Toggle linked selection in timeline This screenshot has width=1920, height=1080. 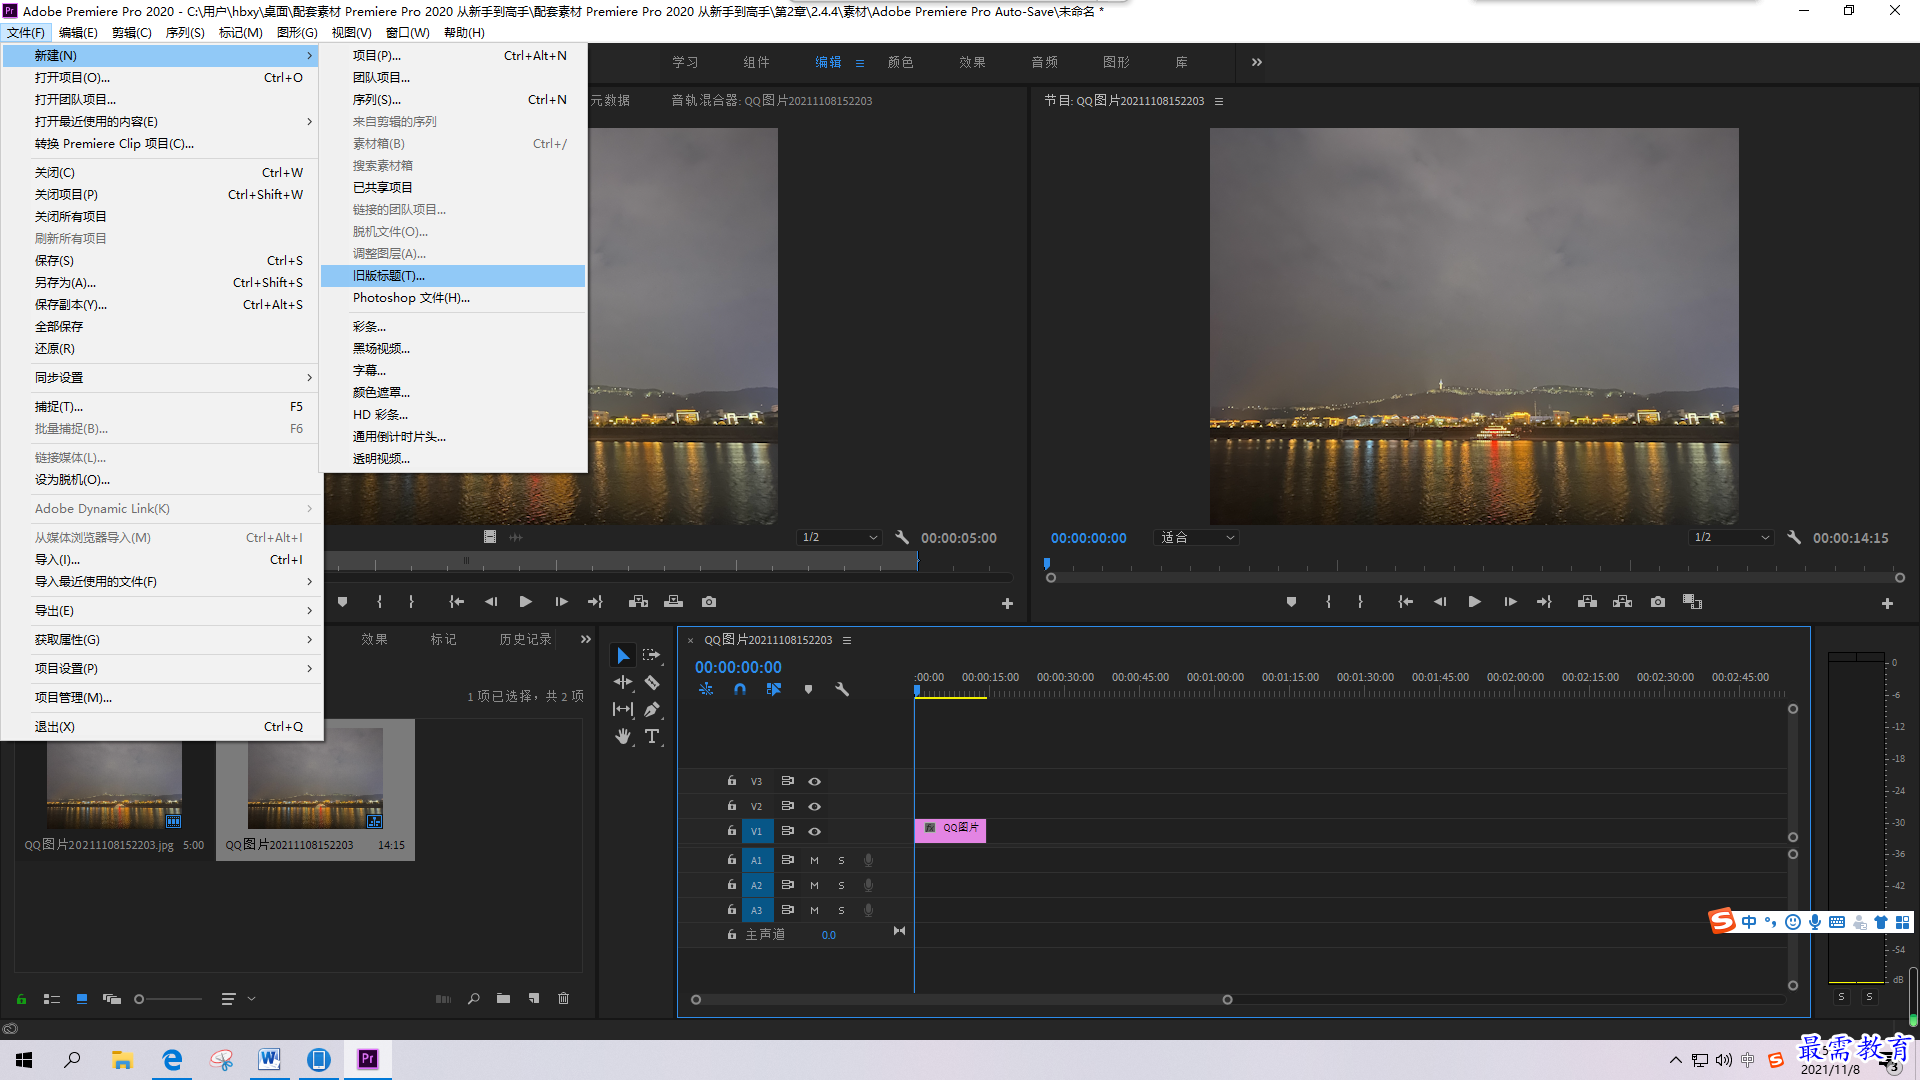click(774, 689)
